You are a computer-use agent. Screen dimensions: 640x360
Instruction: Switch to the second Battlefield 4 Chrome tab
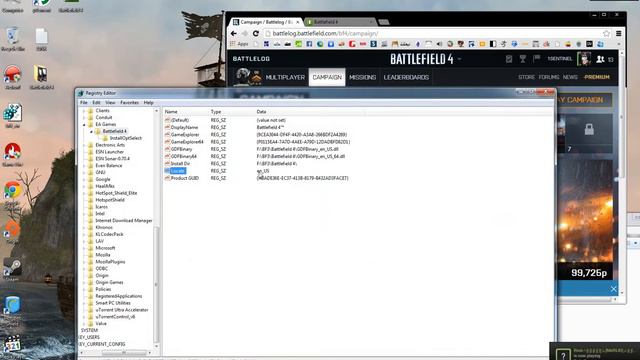pyautogui.click(x=340, y=22)
